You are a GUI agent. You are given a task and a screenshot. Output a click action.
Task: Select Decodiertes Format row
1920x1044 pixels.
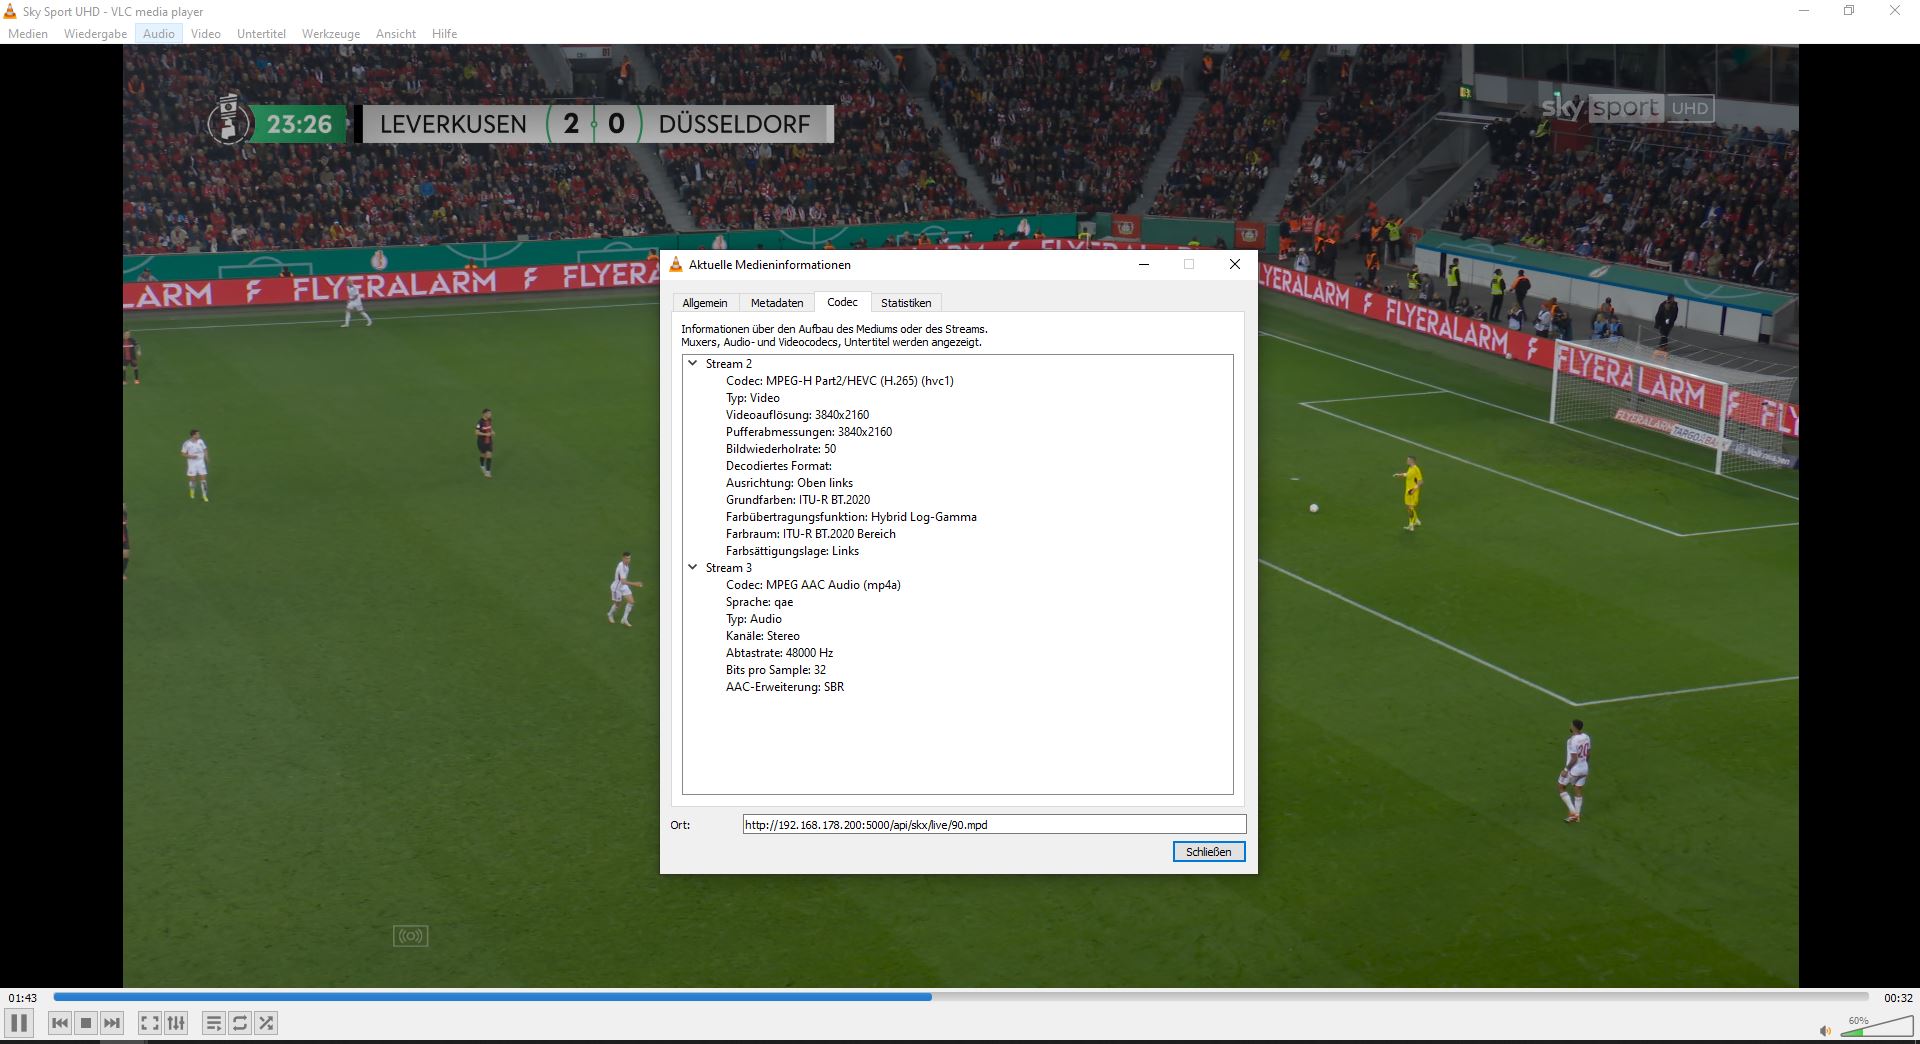coord(779,466)
